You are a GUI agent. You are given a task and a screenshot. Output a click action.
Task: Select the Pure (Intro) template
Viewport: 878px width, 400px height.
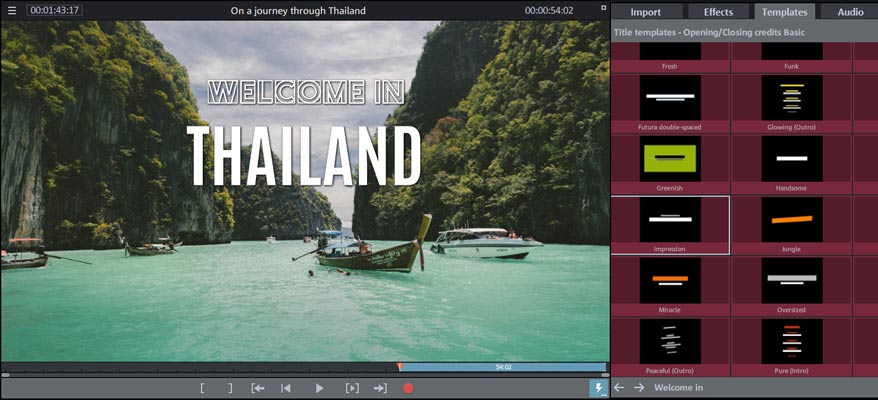pos(791,347)
